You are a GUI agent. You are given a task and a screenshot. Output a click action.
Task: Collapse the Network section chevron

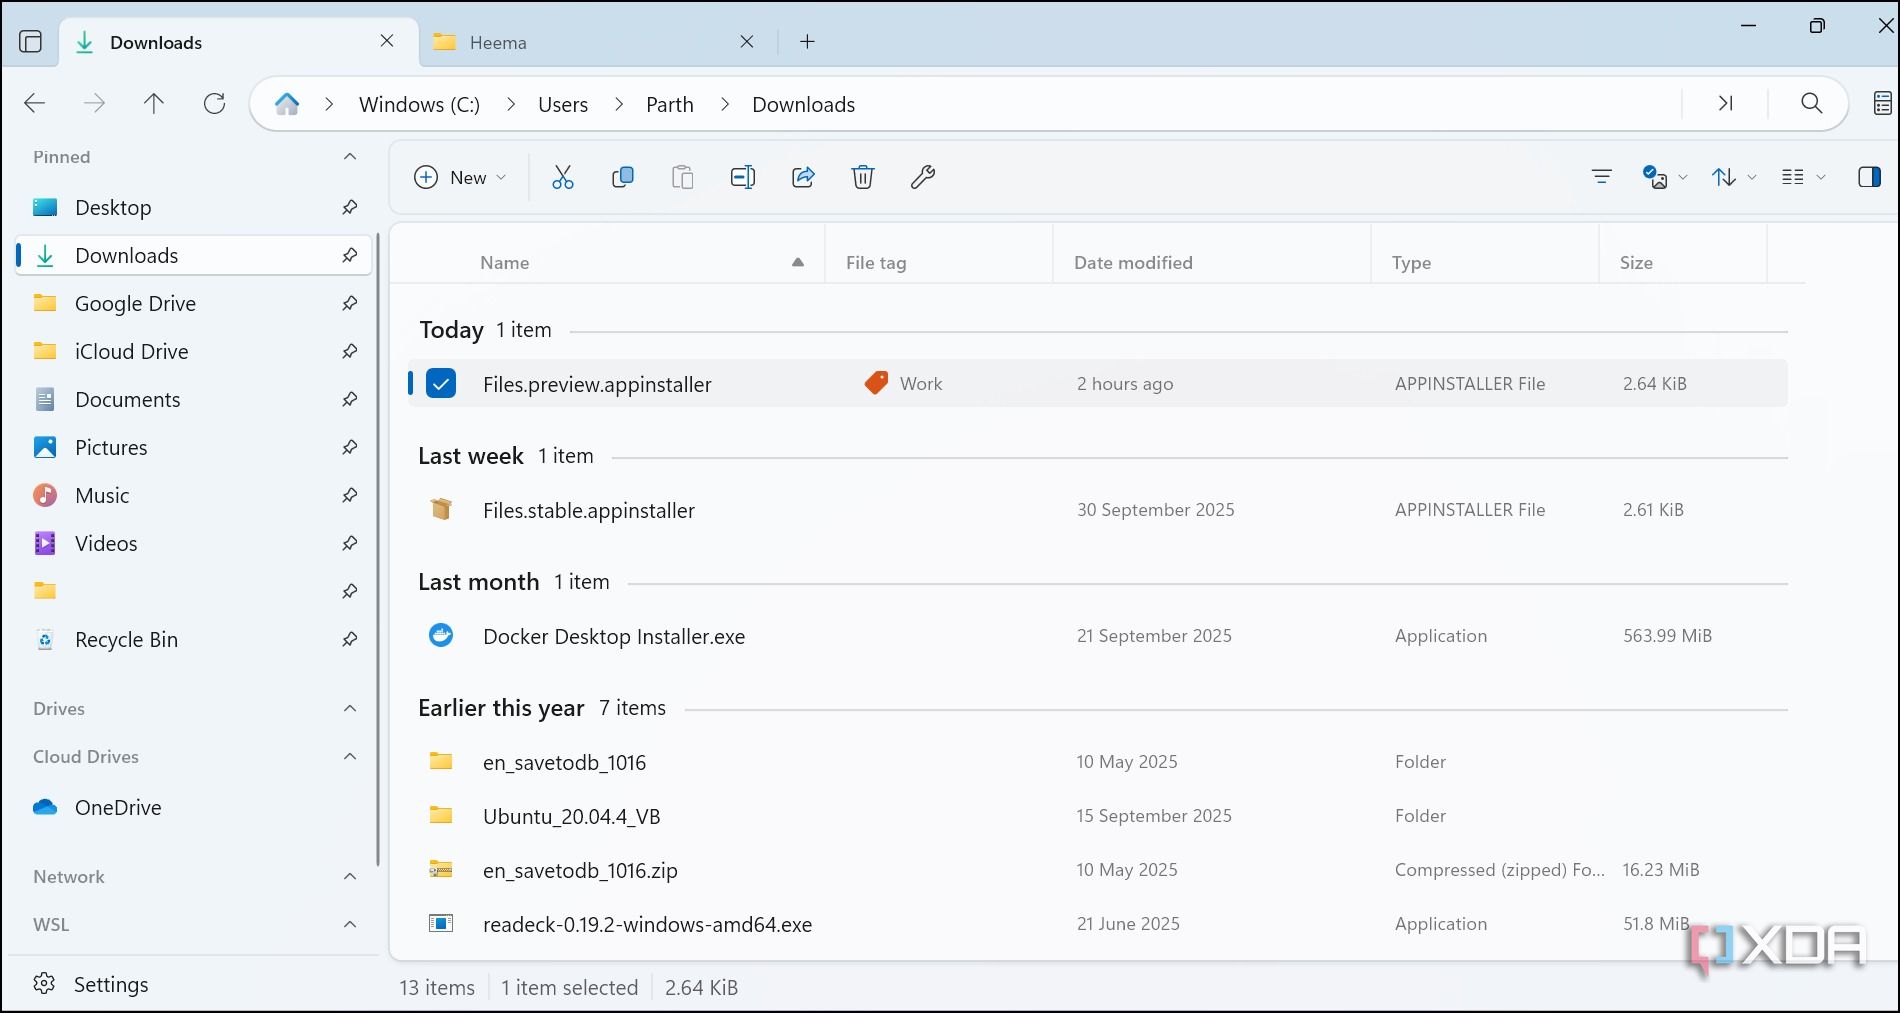click(350, 877)
